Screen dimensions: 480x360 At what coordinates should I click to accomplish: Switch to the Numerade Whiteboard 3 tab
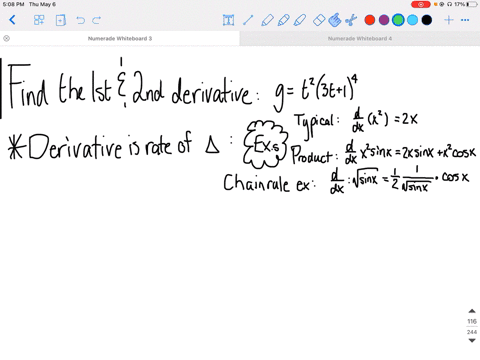tap(120, 38)
